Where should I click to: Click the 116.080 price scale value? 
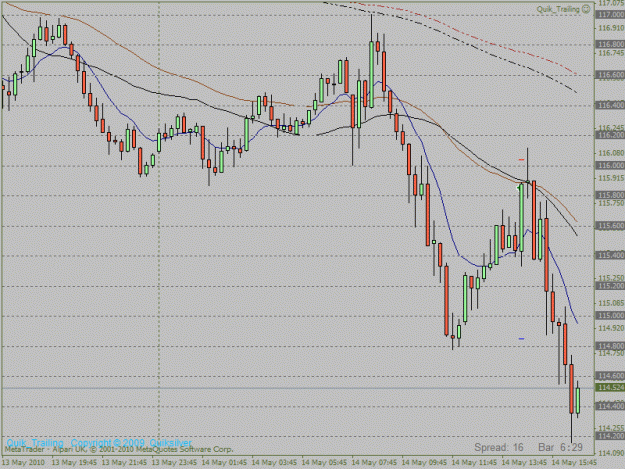pyautogui.click(x=611, y=153)
